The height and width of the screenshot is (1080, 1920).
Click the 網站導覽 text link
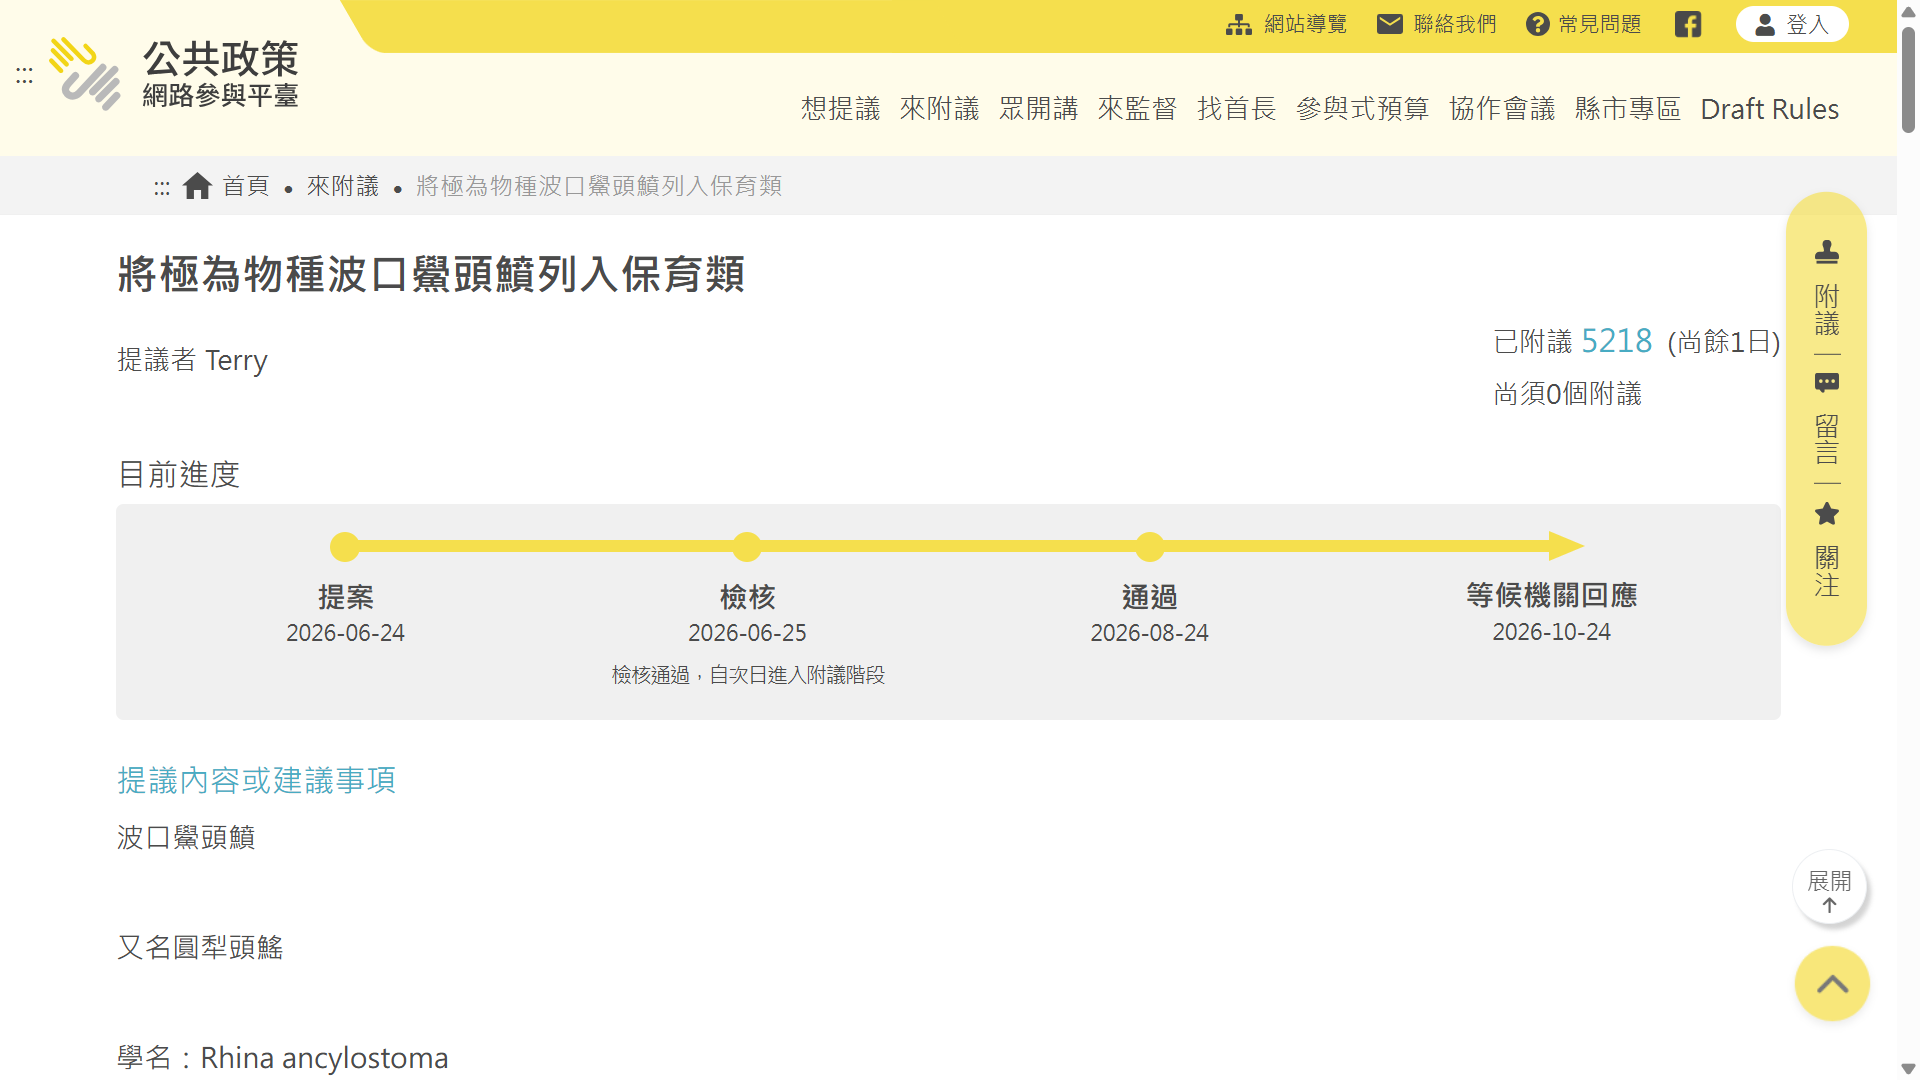click(x=1305, y=24)
